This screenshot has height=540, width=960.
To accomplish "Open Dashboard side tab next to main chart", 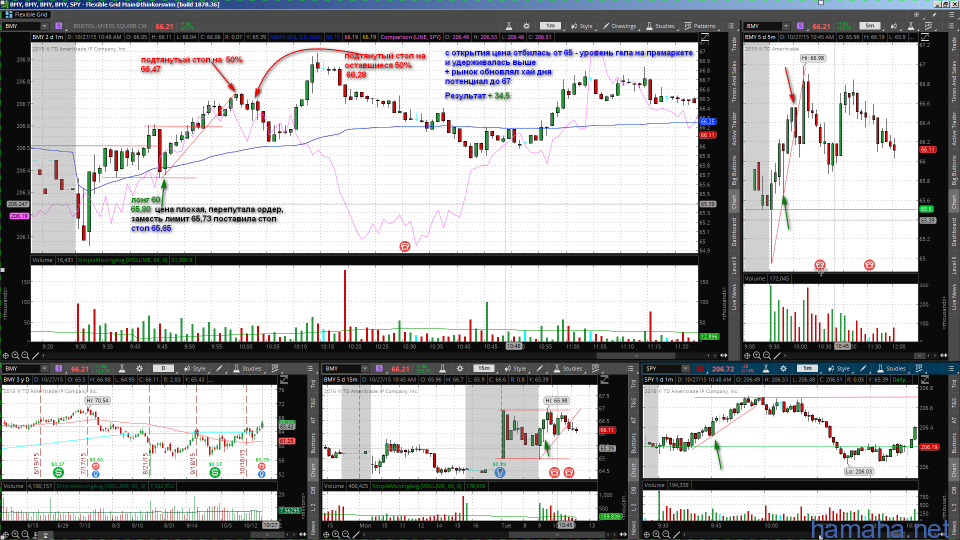I will click(734, 231).
